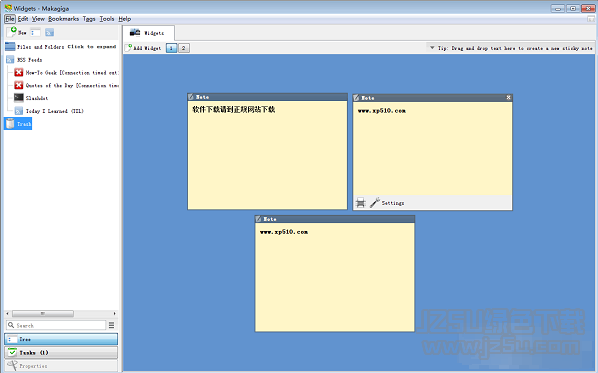598x373 pixels.
Task: Click the Widgets tab icon
Action: pyautogui.click(x=135, y=33)
